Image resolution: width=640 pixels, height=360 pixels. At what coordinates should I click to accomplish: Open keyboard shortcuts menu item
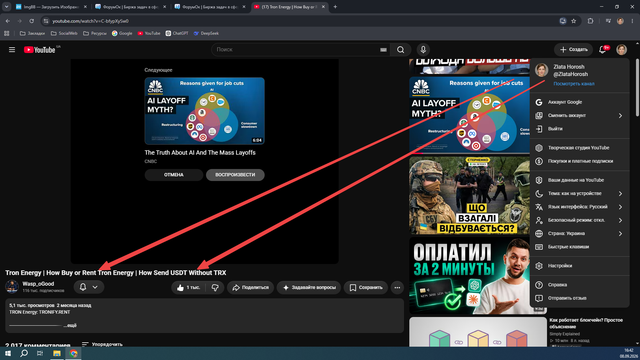point(580,247)
